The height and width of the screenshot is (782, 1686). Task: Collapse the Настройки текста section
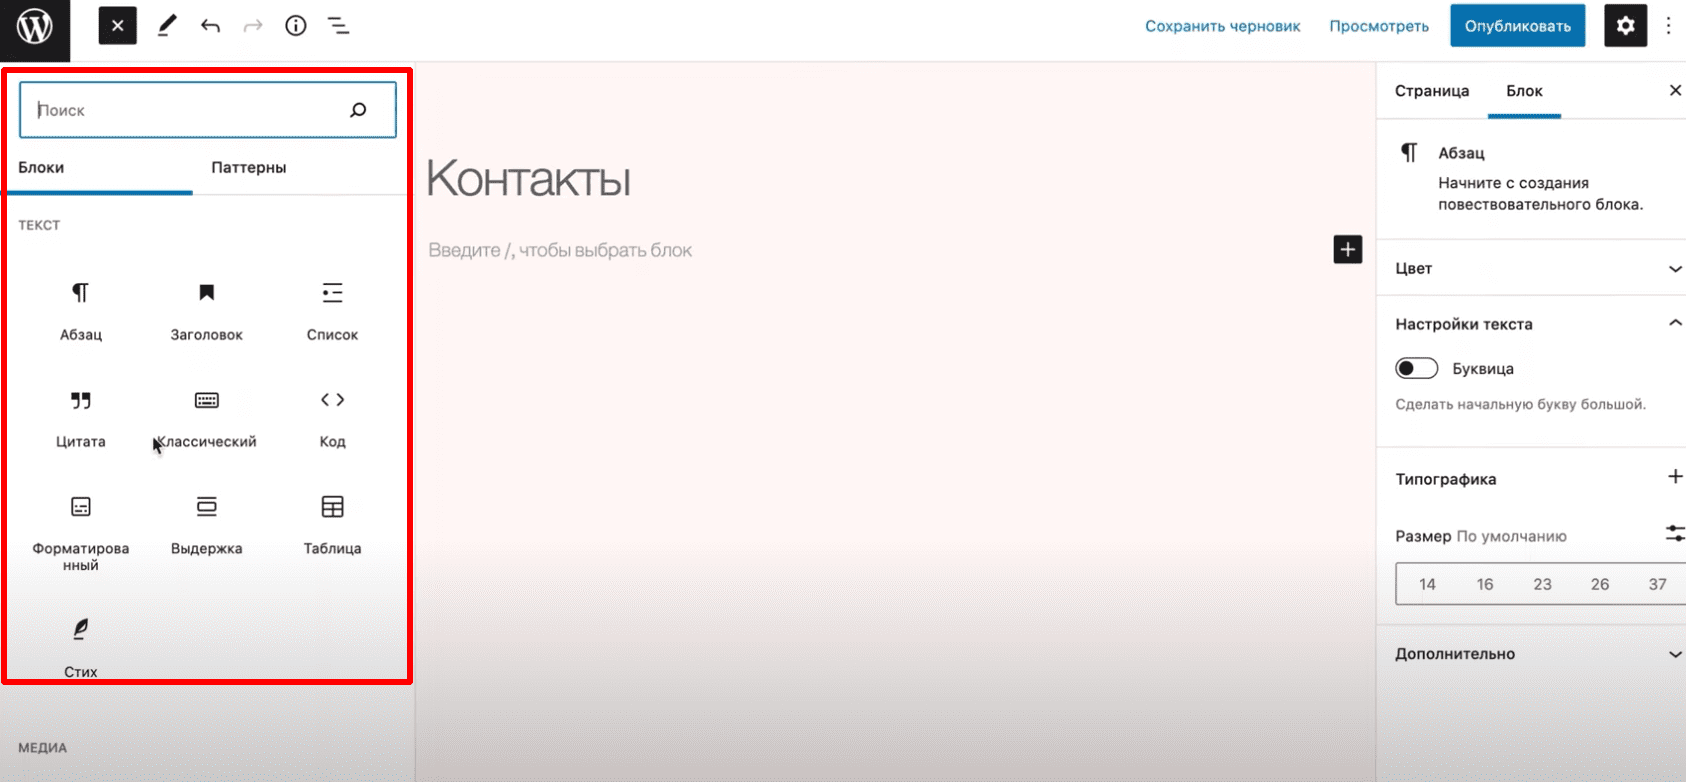pyautogui.click(x=1531, y=324)
